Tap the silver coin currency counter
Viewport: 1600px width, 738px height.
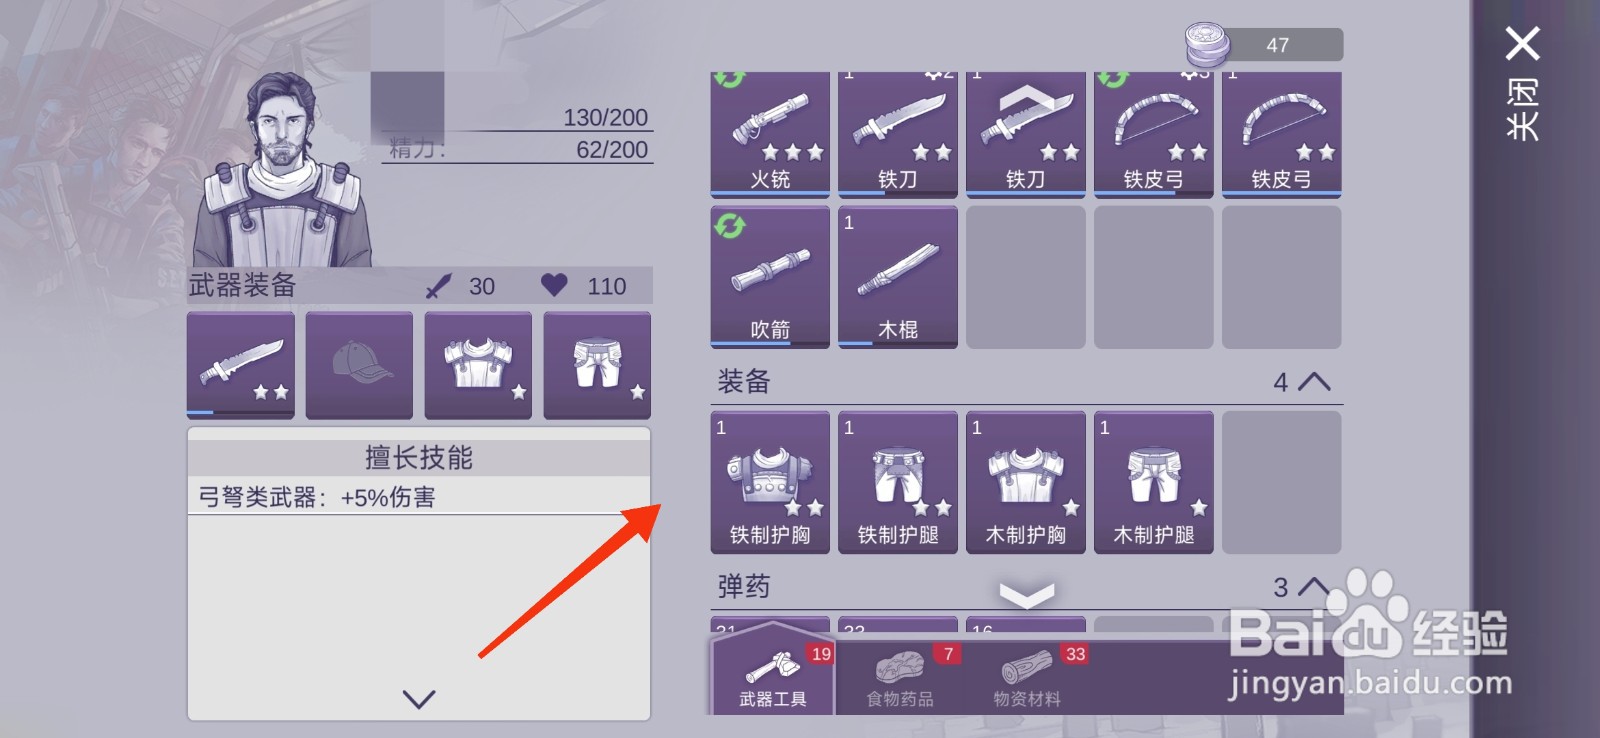click(1264, 45)
